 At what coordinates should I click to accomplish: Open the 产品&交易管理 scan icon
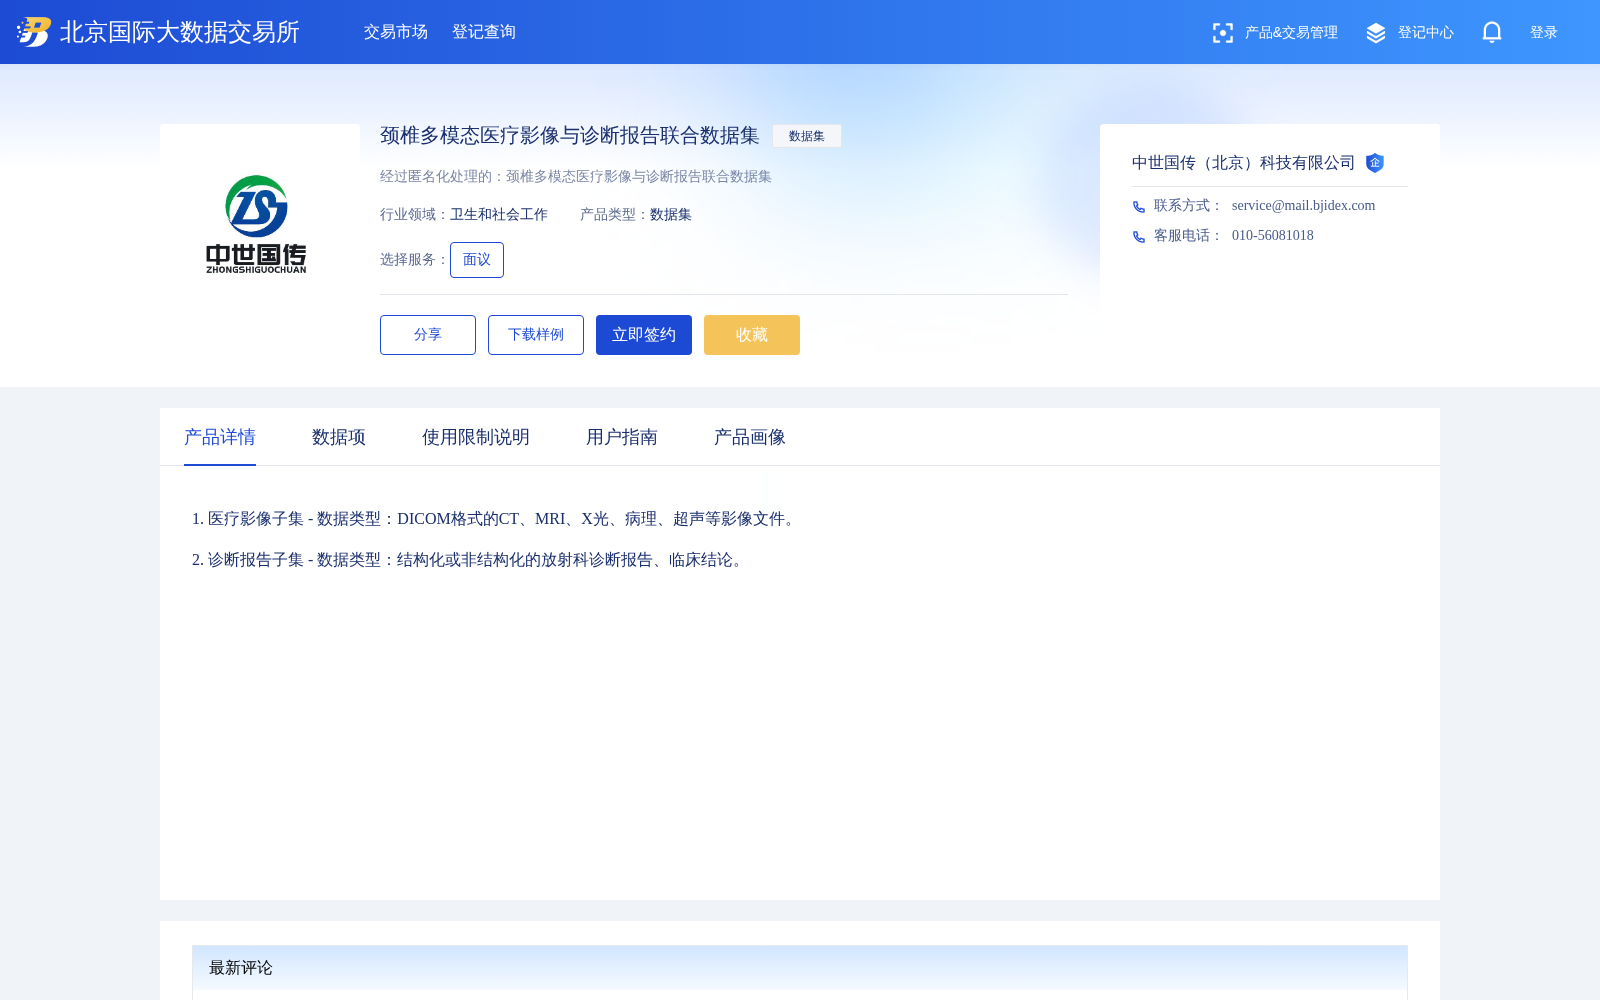1222,33
